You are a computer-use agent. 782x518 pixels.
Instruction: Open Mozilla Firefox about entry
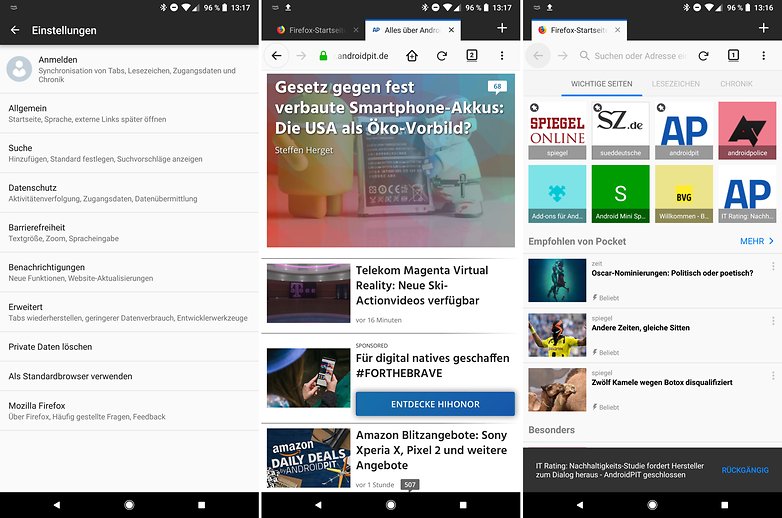pyautogui.click(x=129, y=411)
